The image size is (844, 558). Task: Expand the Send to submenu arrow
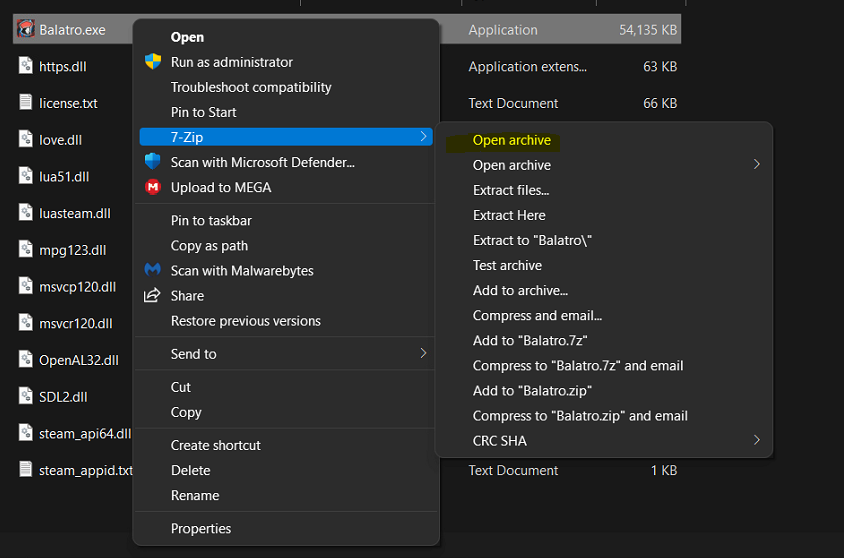coord(423,353)
